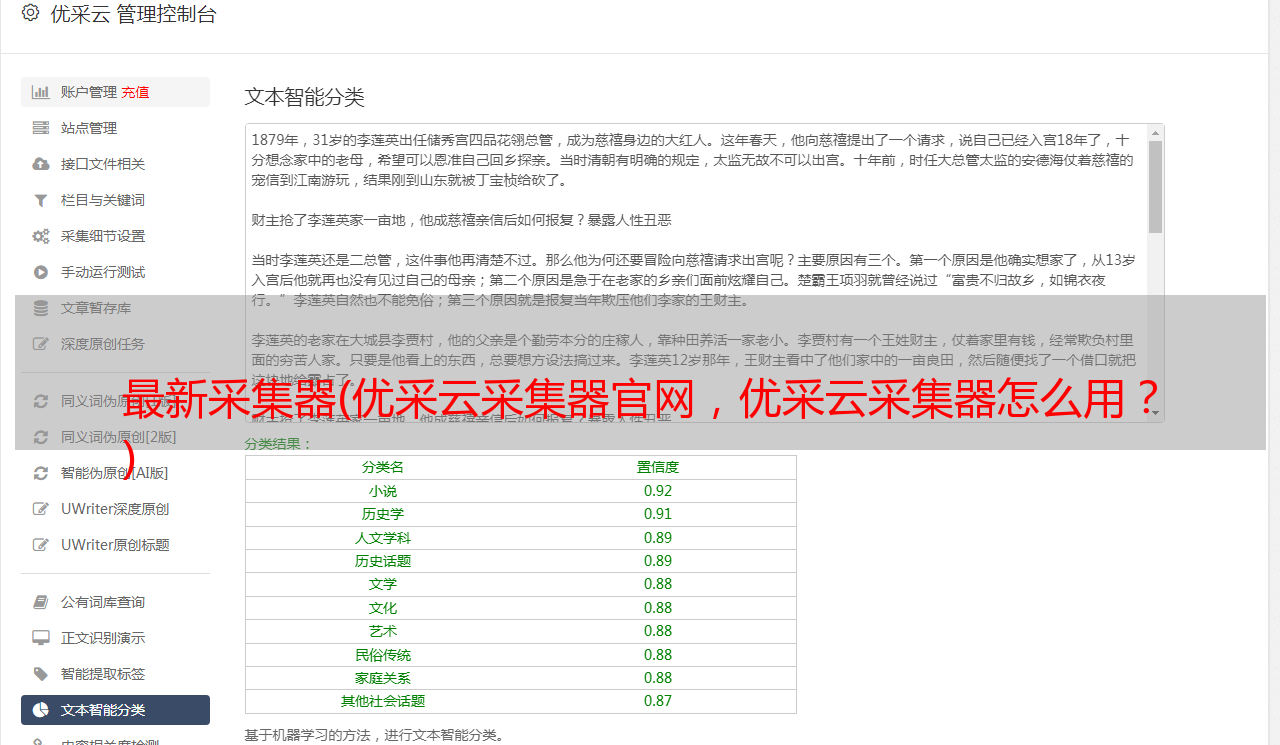This screenshot has height=745, width=1280.
Task: Open 智能伪原创[AI版] menu entry
Action: [114, 473]
